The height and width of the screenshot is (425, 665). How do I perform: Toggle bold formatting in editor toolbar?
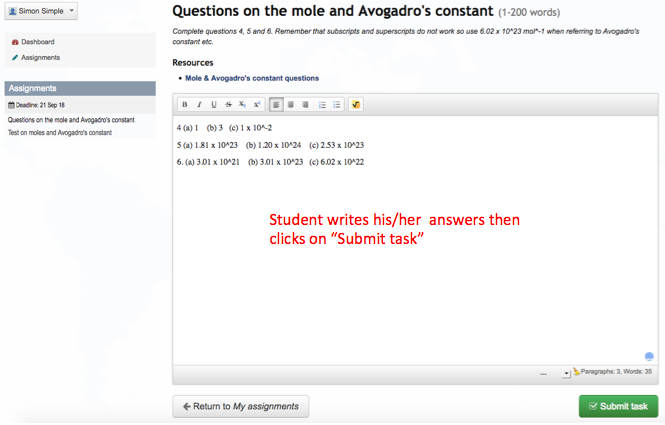[185, 105]
